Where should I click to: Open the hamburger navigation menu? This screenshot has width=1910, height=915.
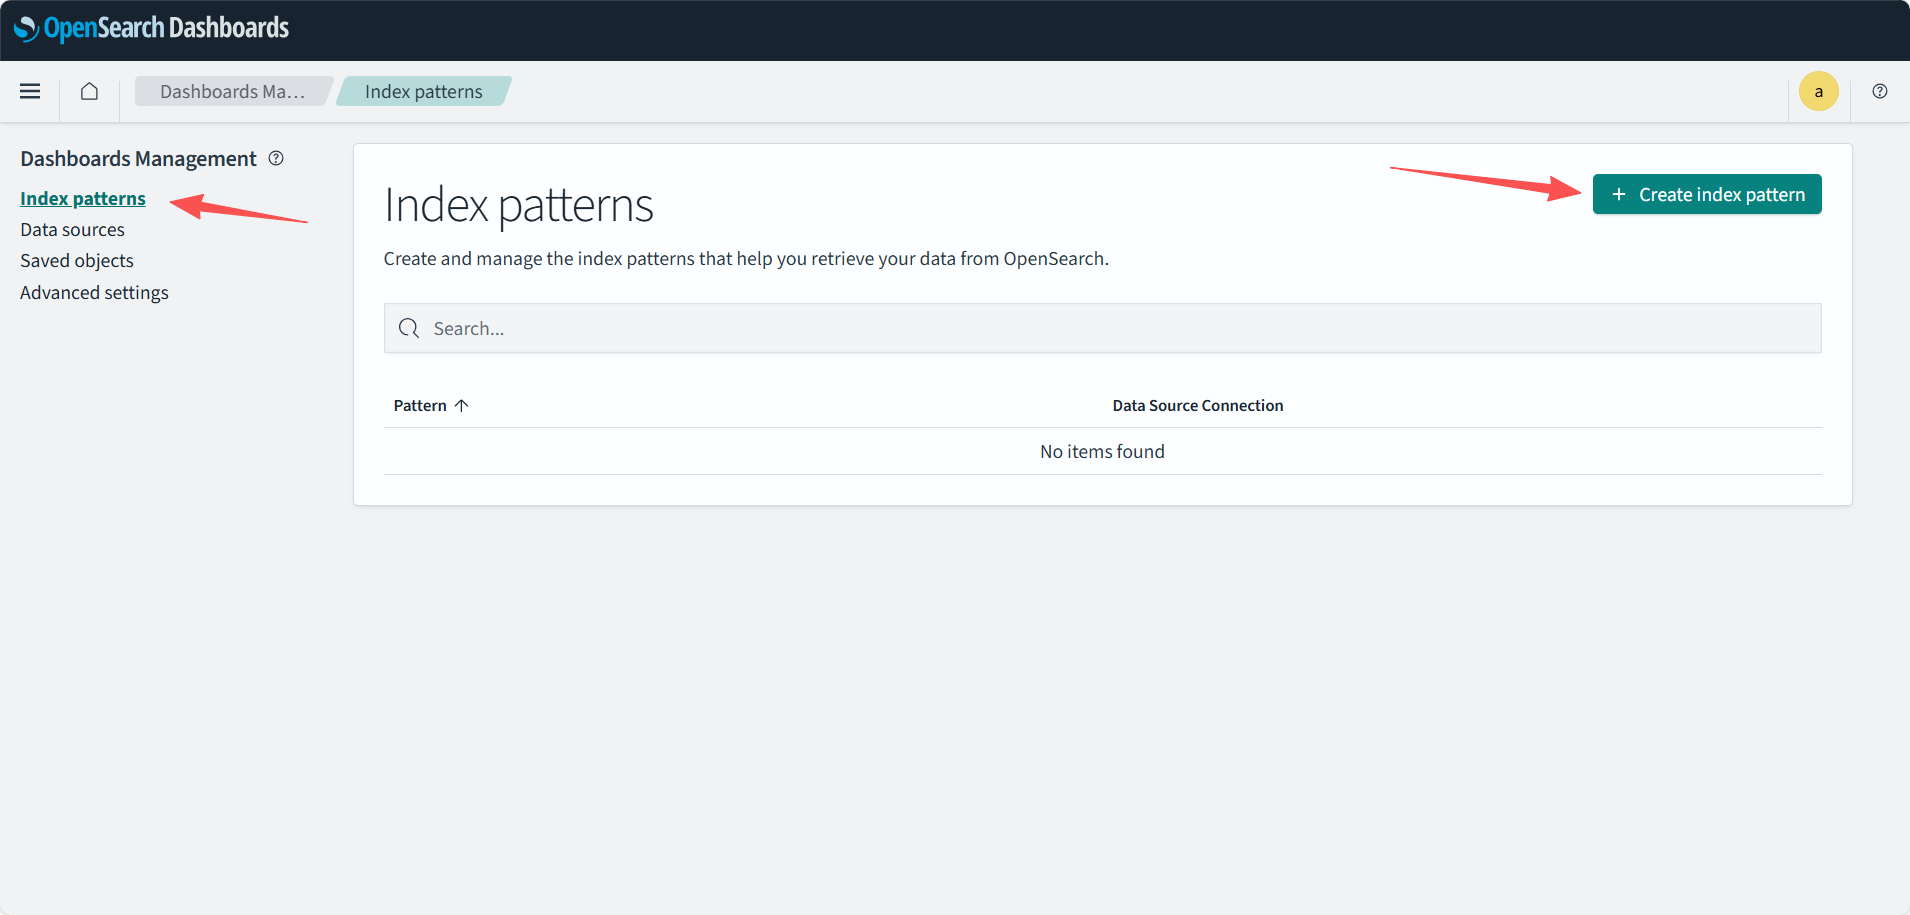click(30, 91)
